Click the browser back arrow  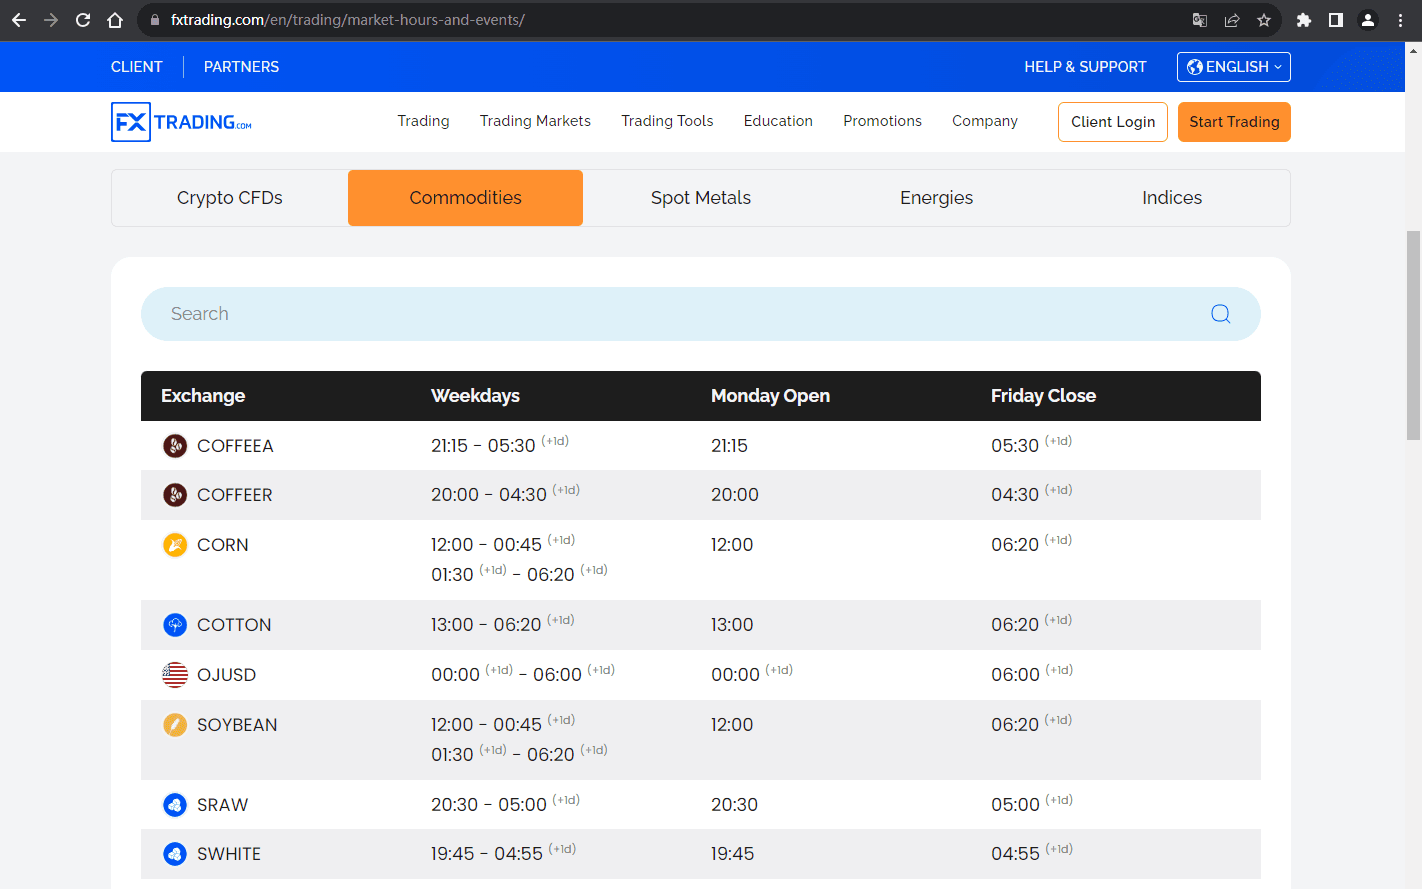19,20
